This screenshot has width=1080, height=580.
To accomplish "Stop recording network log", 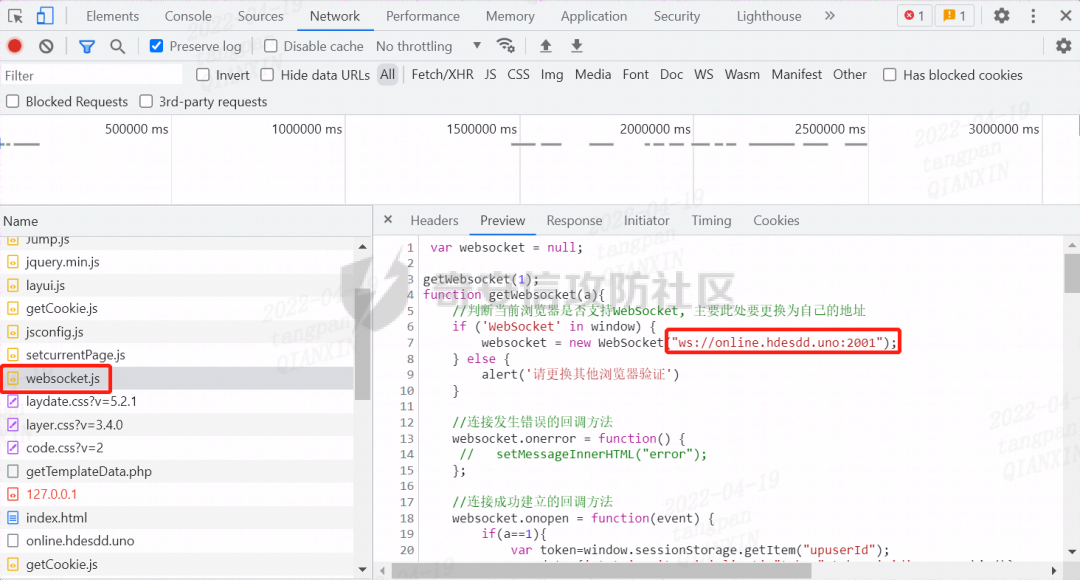I will tap(14, 46).
